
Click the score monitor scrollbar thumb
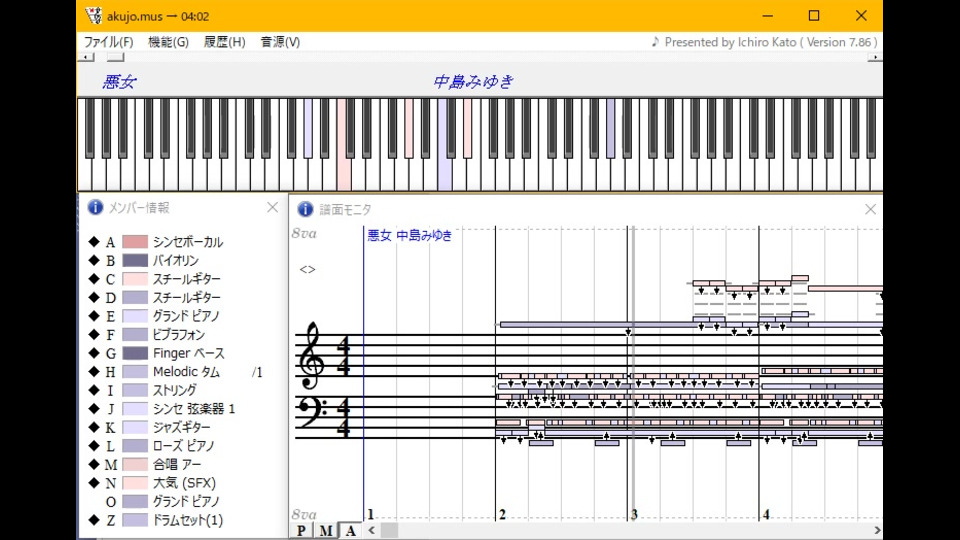(x=389, y=530)
